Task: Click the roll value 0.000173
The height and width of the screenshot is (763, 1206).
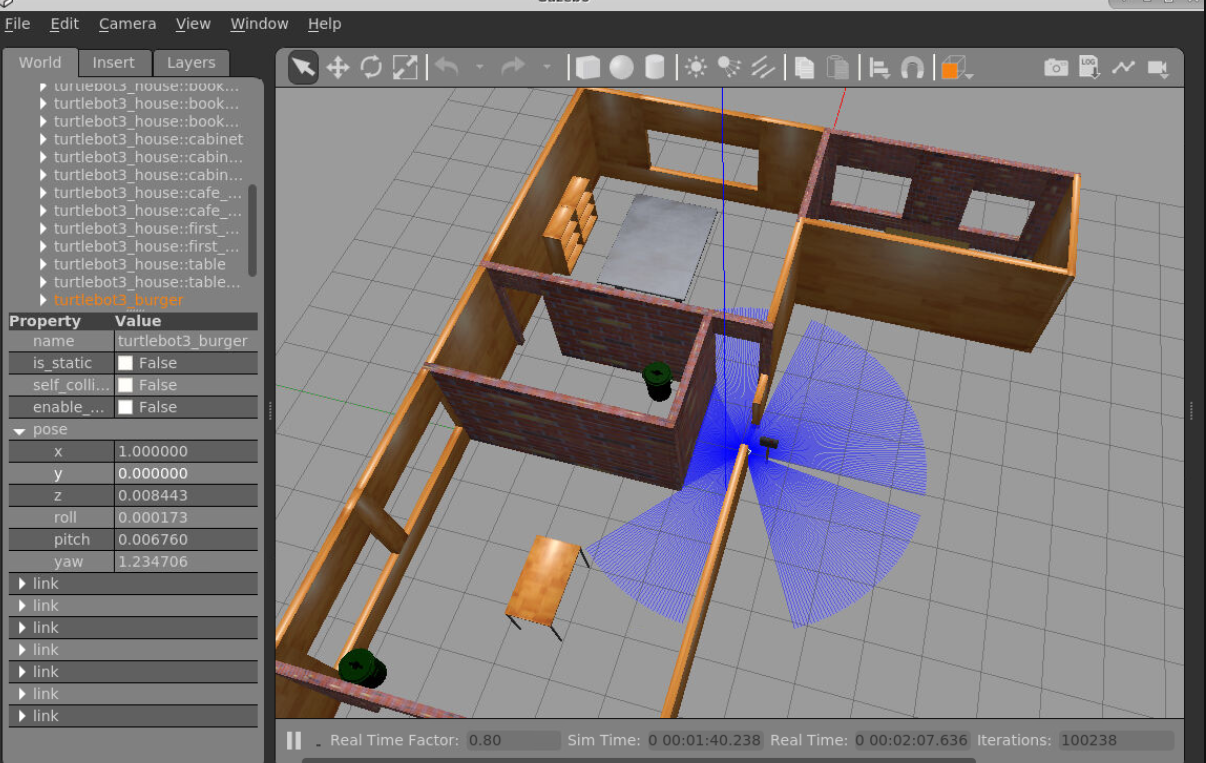Action: pyautogui.click(x=186, y=517)
